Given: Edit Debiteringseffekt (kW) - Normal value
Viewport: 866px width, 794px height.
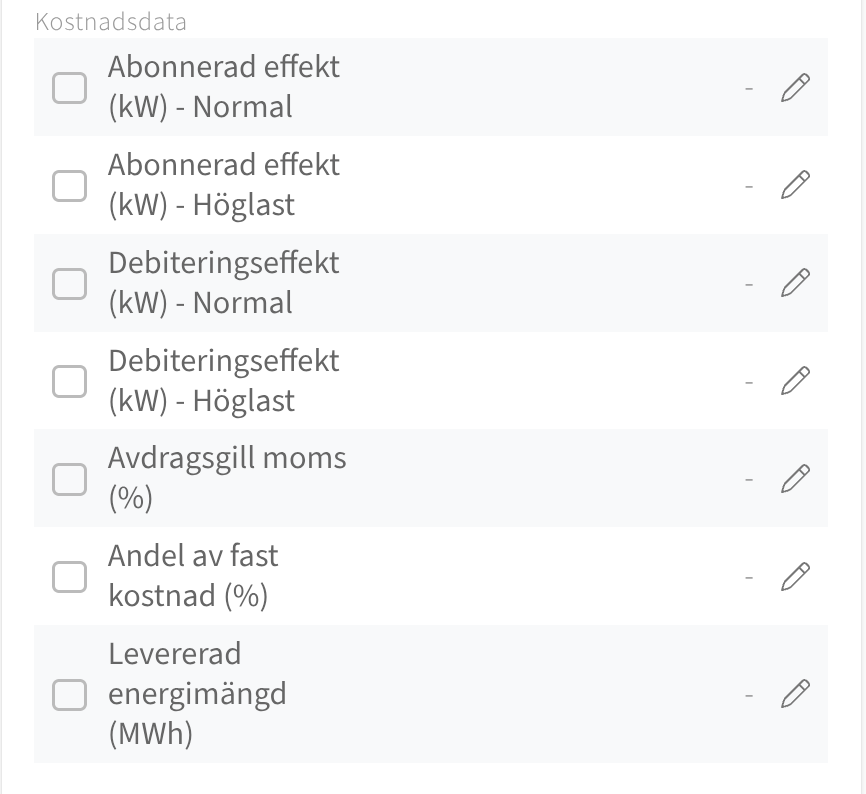Looking at the screenshot, I should pos(795,283).
